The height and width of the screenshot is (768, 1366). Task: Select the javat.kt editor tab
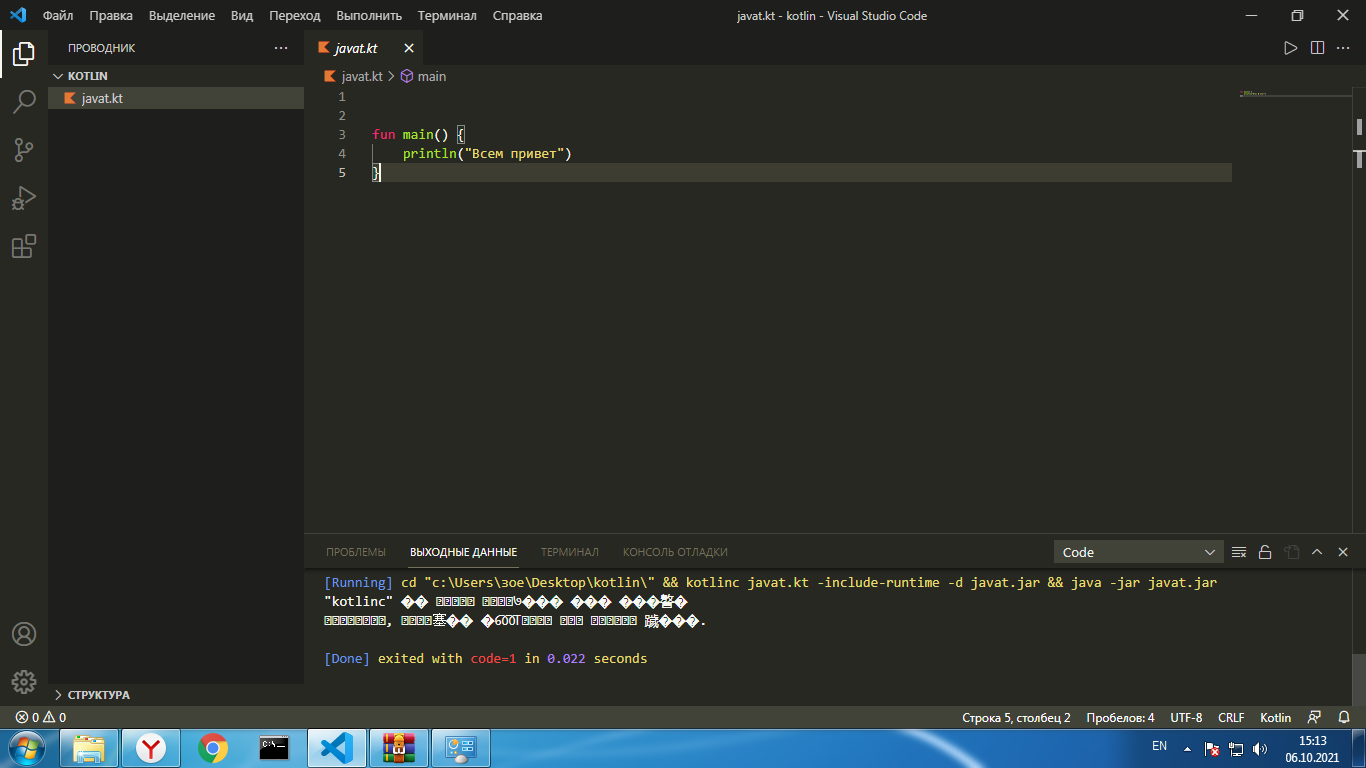click(x=364, y=48)
